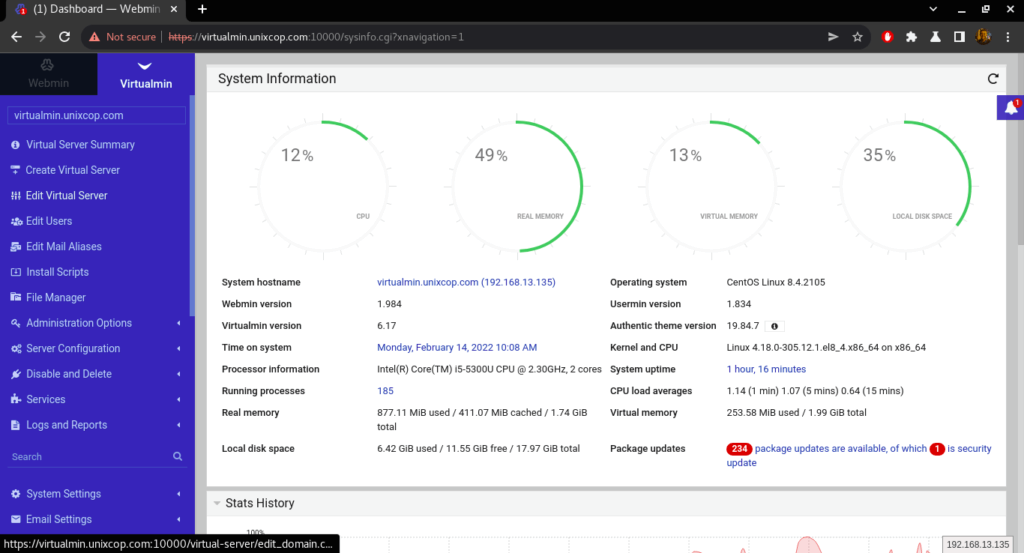Click the red ad-blocker extension icon
The width and height of the screenshot is (1024, 553).
point(887,37)
